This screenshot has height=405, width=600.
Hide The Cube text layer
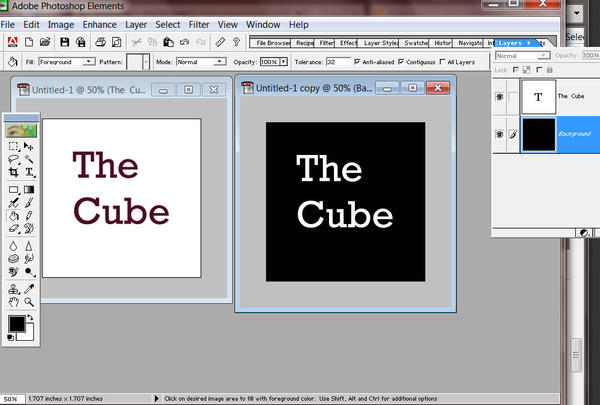click(499, 97)
